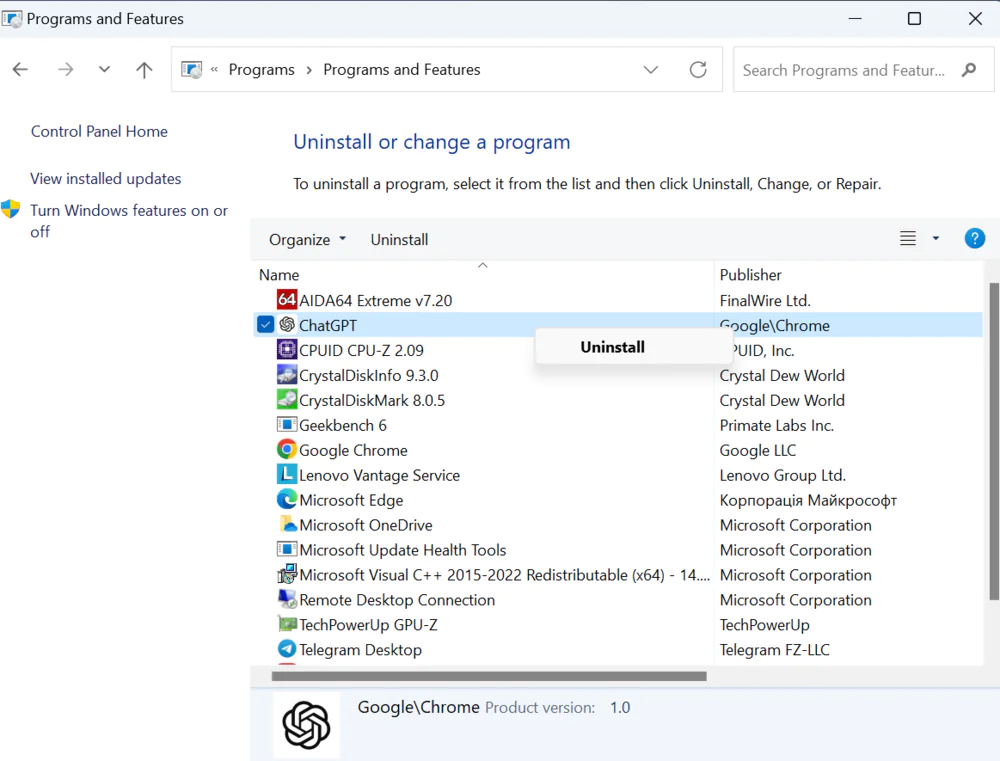The width and height of the screenshot is (1000, 761).
Task: Click the Programs breadcrumb
Action: 261,70
